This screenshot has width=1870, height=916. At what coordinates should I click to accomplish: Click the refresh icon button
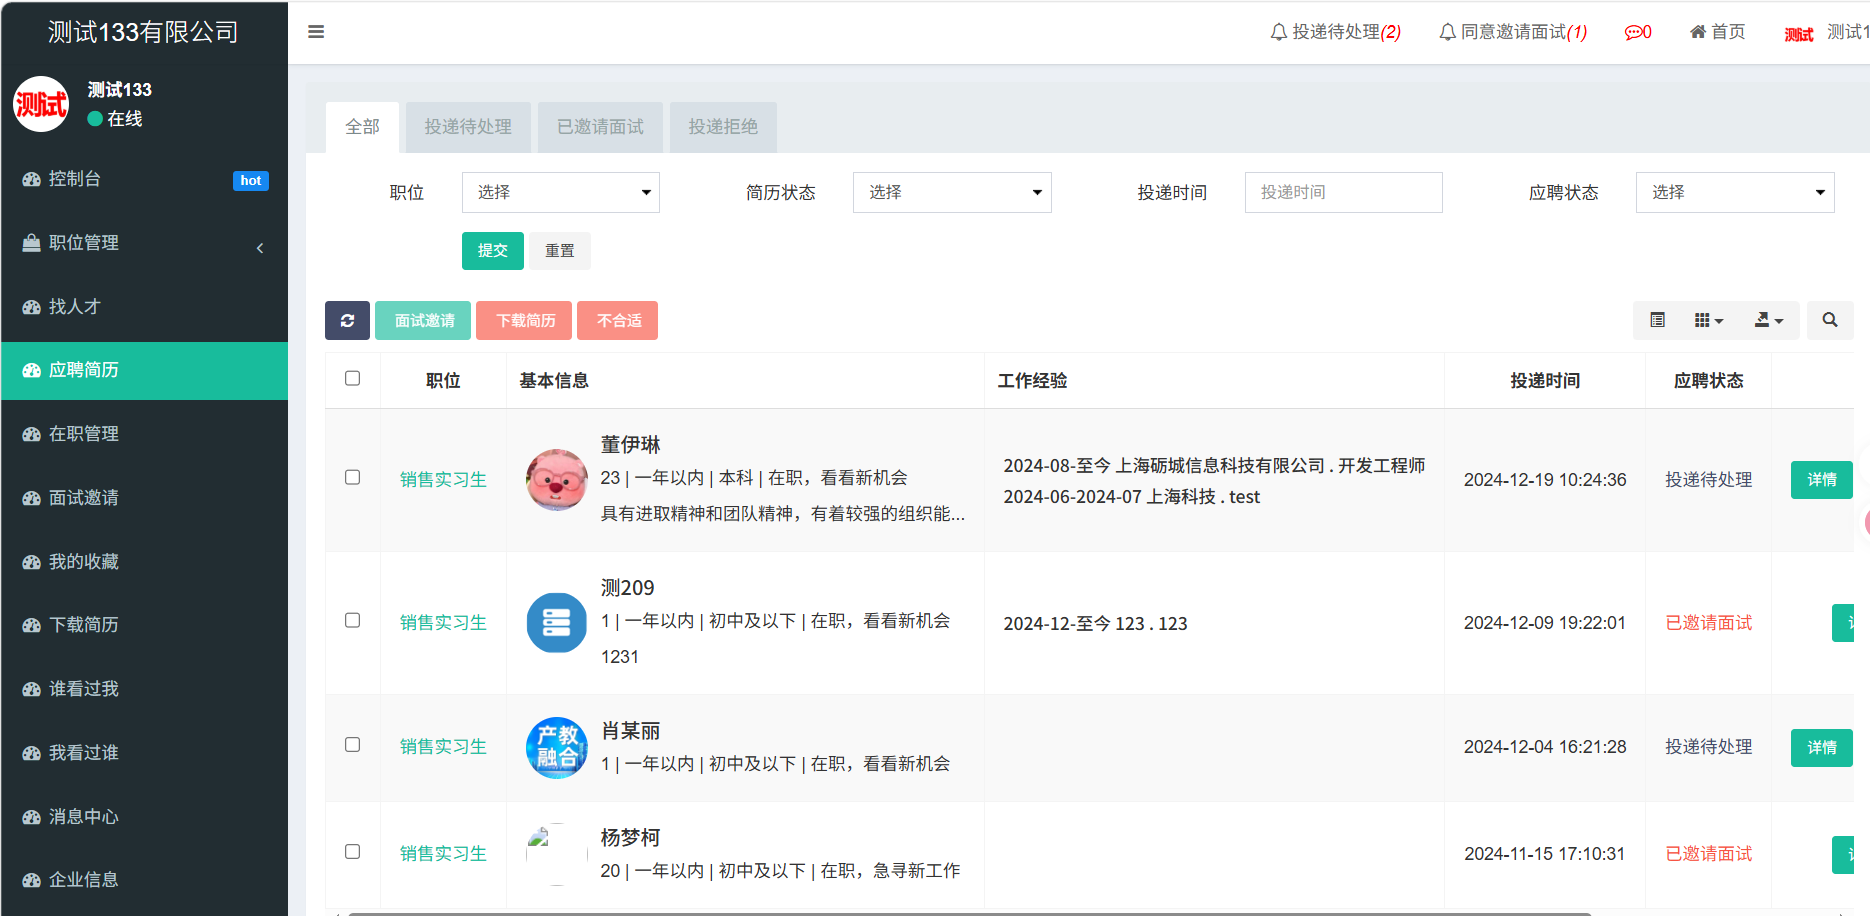pos(347,321)
